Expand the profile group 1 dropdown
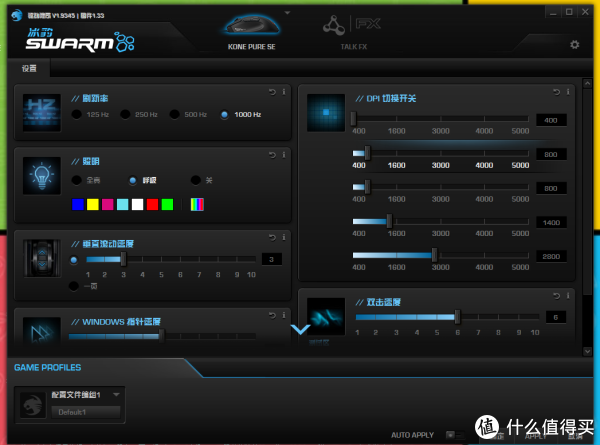 [x=116, y=394]
